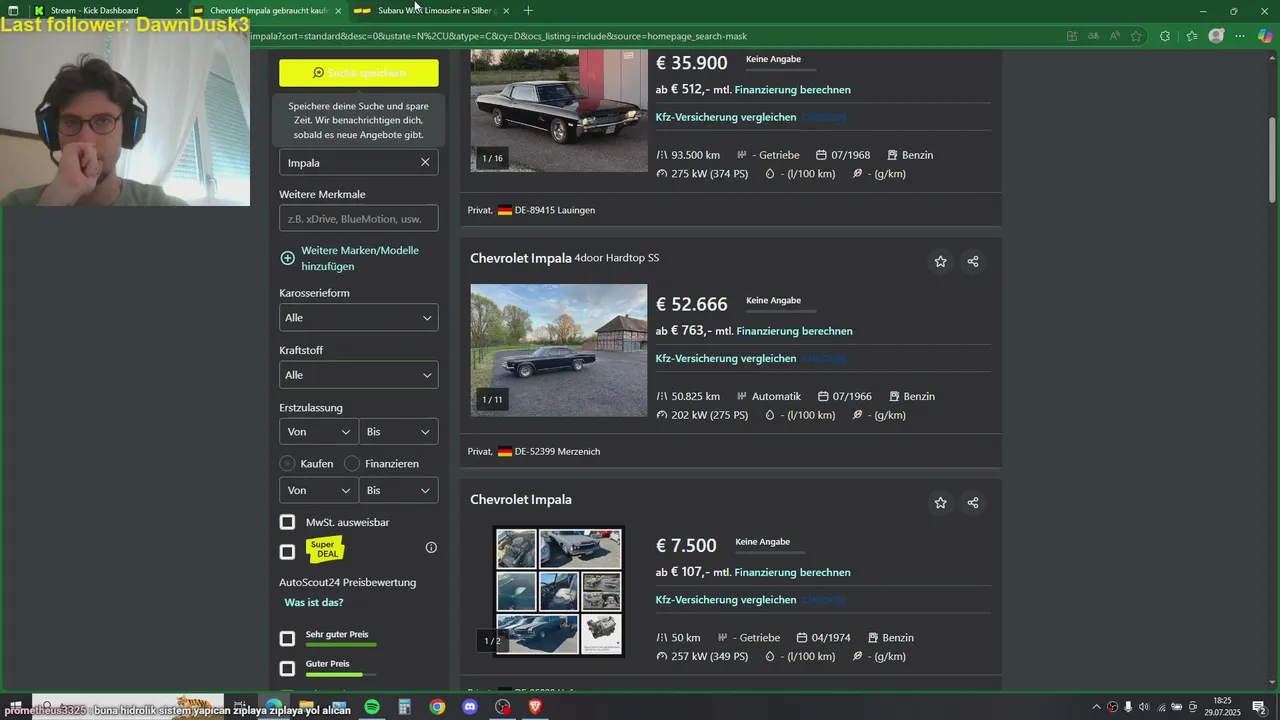Favorite the Impala 4door Hardtop SS listing

point(940,262)
